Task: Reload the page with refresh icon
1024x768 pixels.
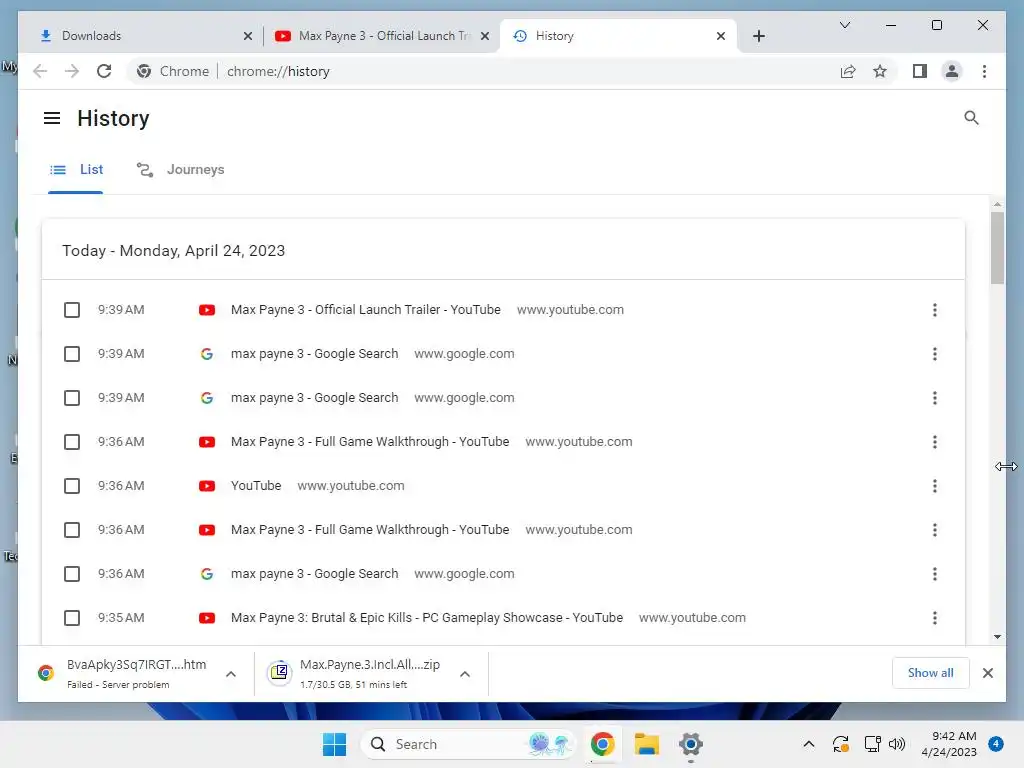Action: coord(104,71)
